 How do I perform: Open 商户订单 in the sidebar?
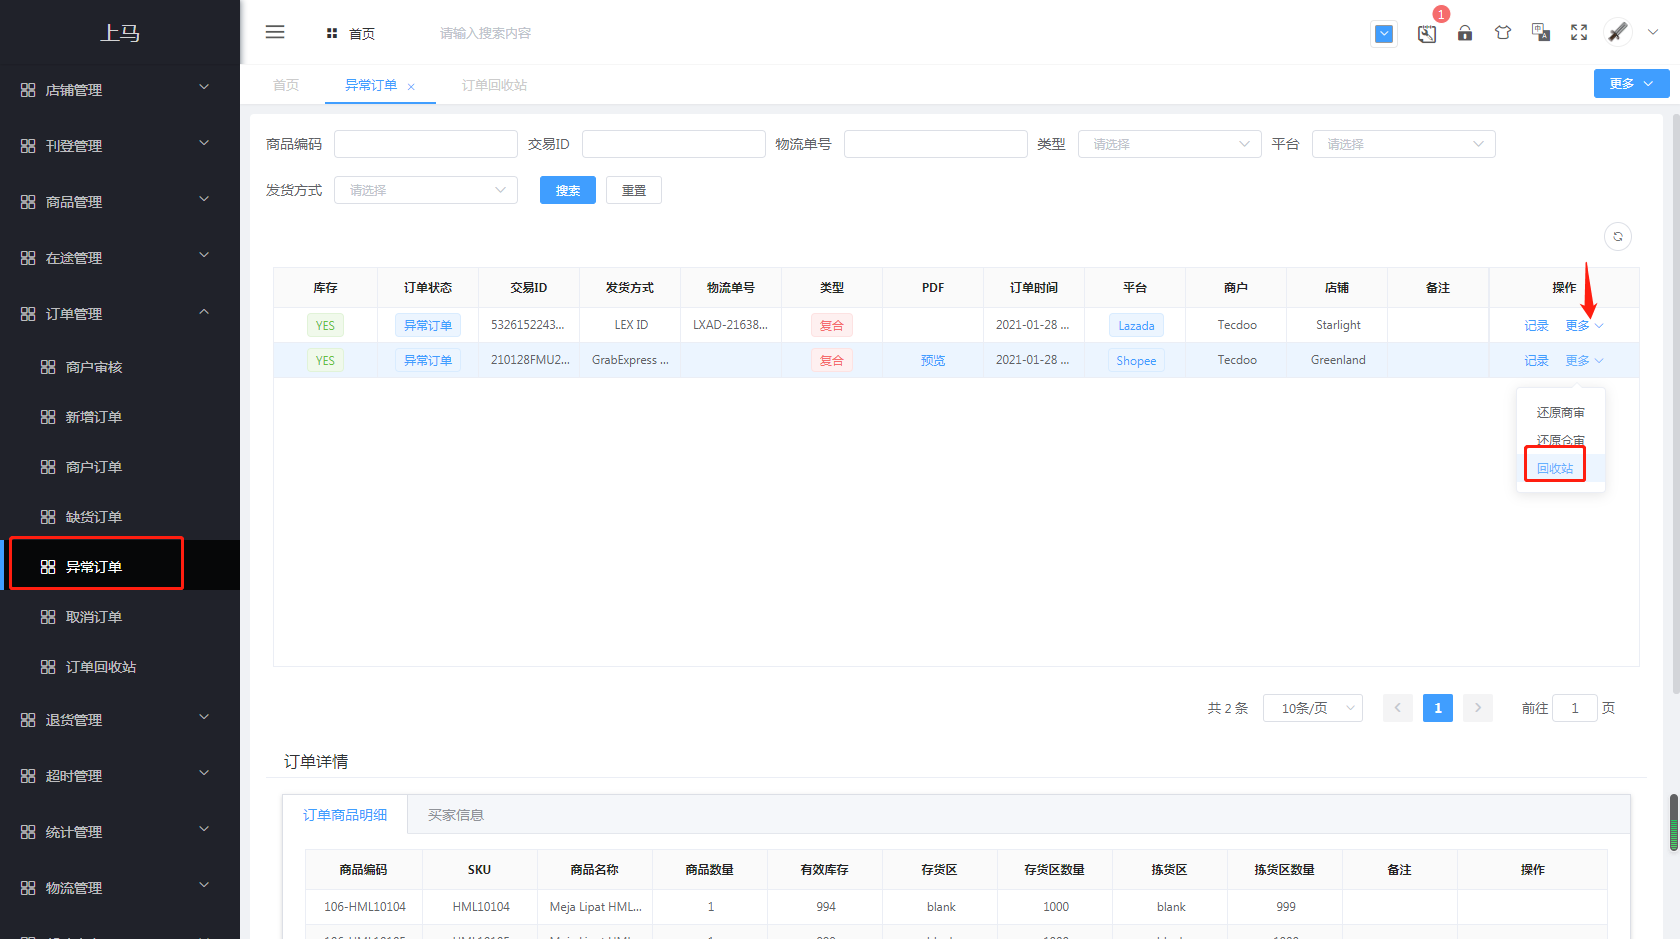(x=93, y=467)
